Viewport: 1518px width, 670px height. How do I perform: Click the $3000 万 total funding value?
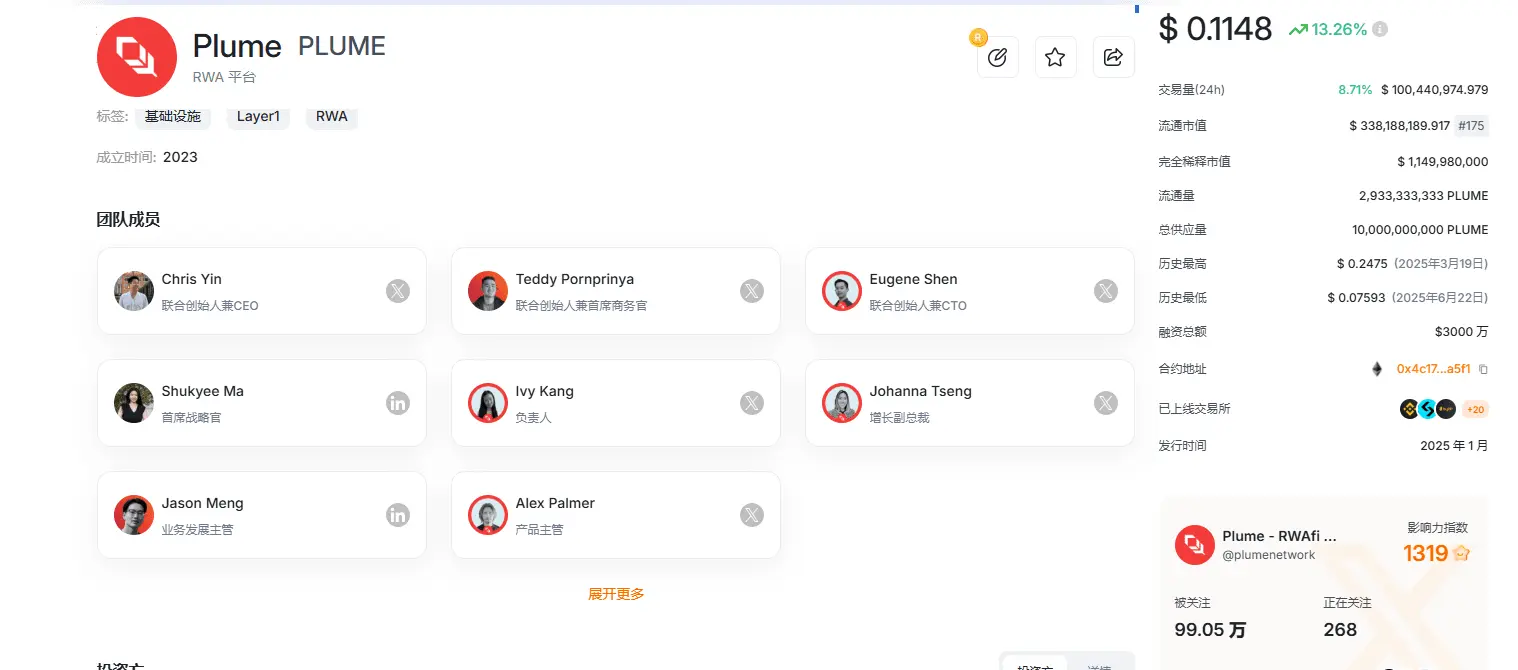pyautogui.click(x=1461, y=332)
